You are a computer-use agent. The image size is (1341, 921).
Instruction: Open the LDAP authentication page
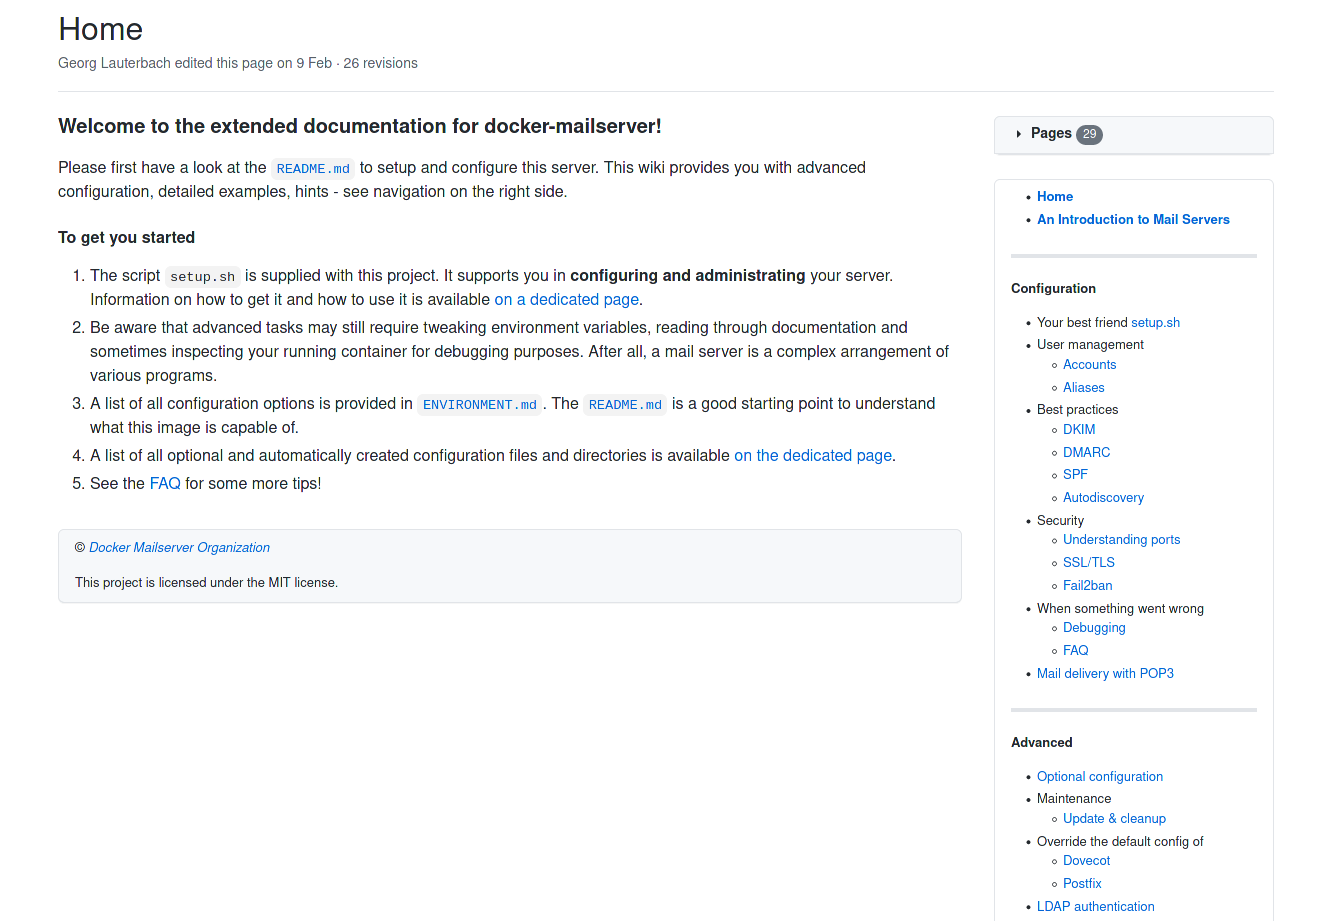[1095, 906]
